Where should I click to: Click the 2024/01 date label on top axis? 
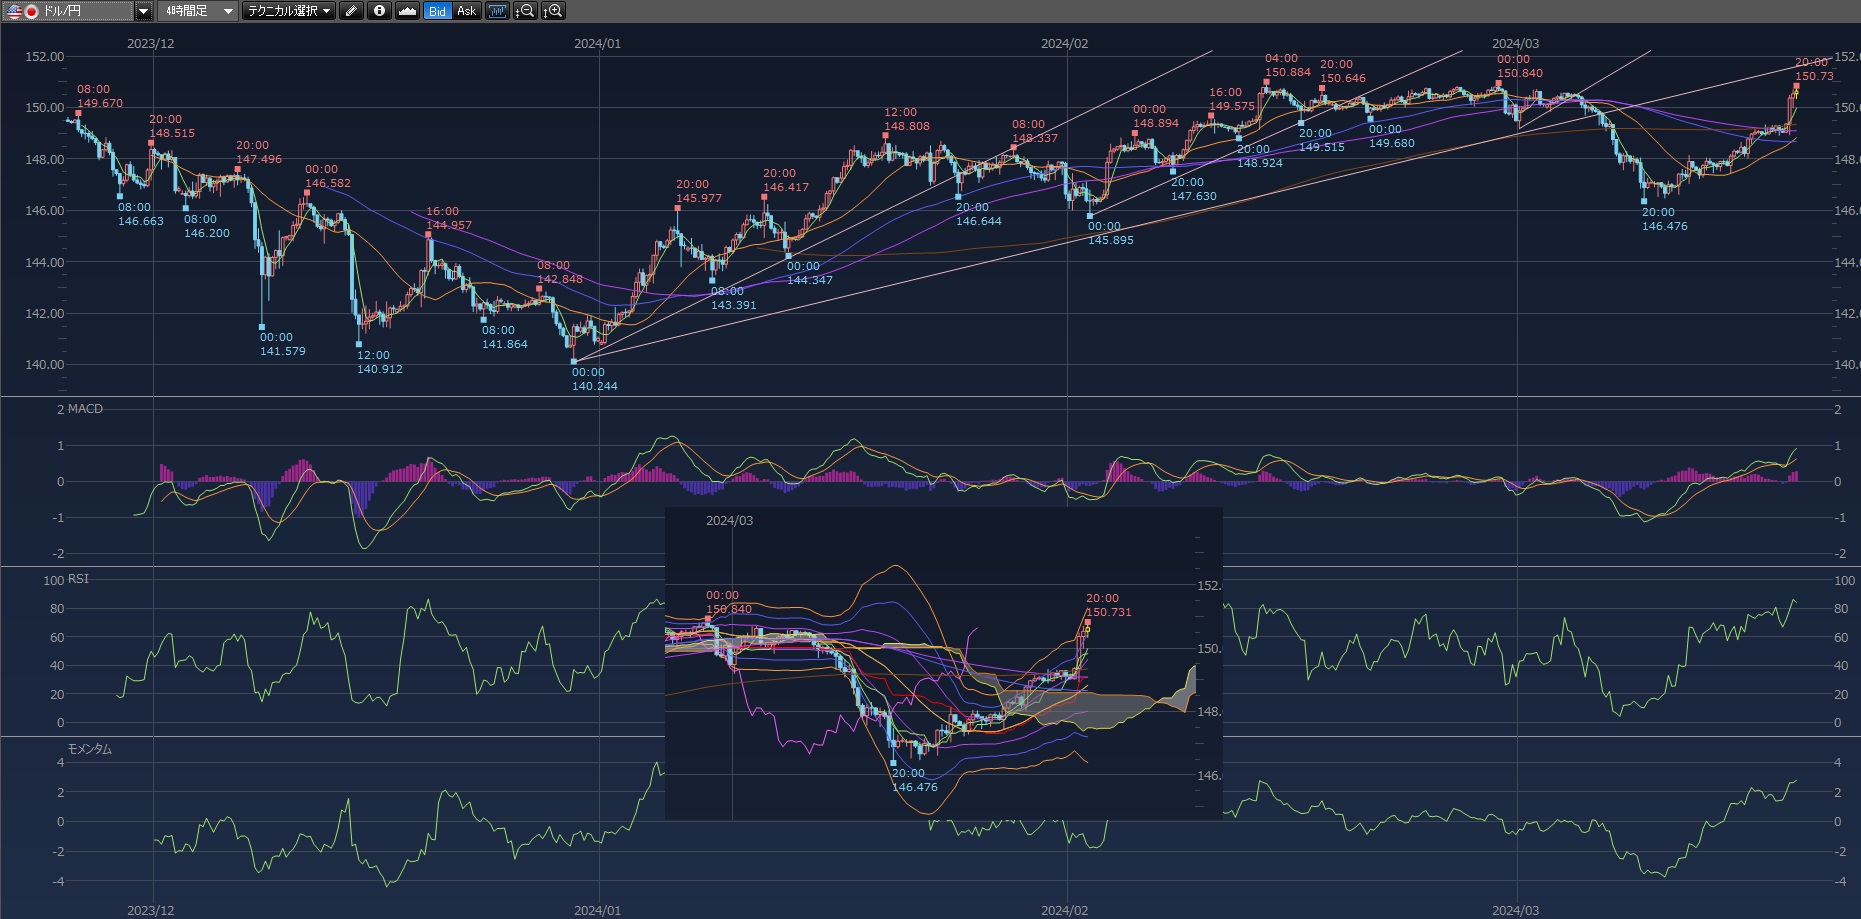click(597, 44)
